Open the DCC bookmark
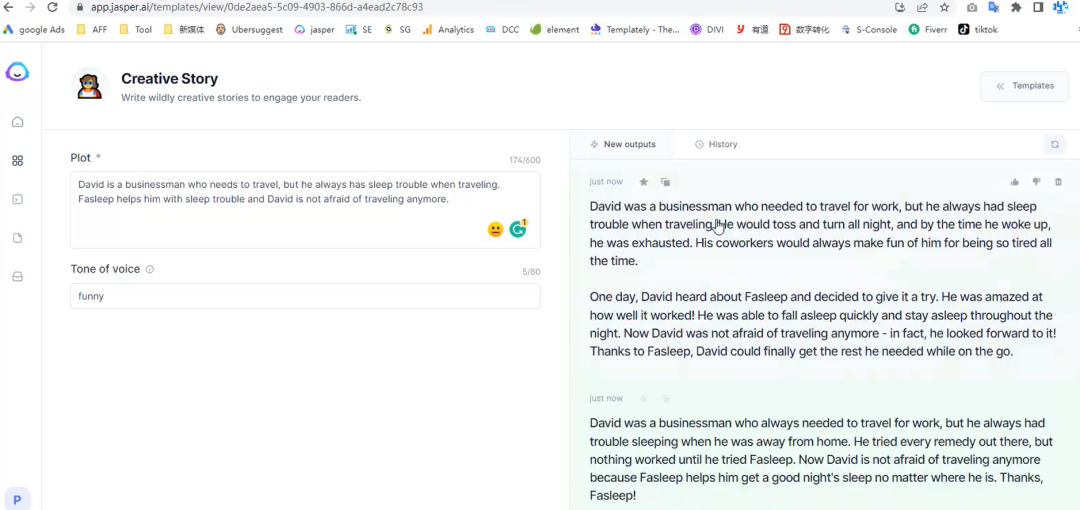1080x510 pixels. [502, 30]
